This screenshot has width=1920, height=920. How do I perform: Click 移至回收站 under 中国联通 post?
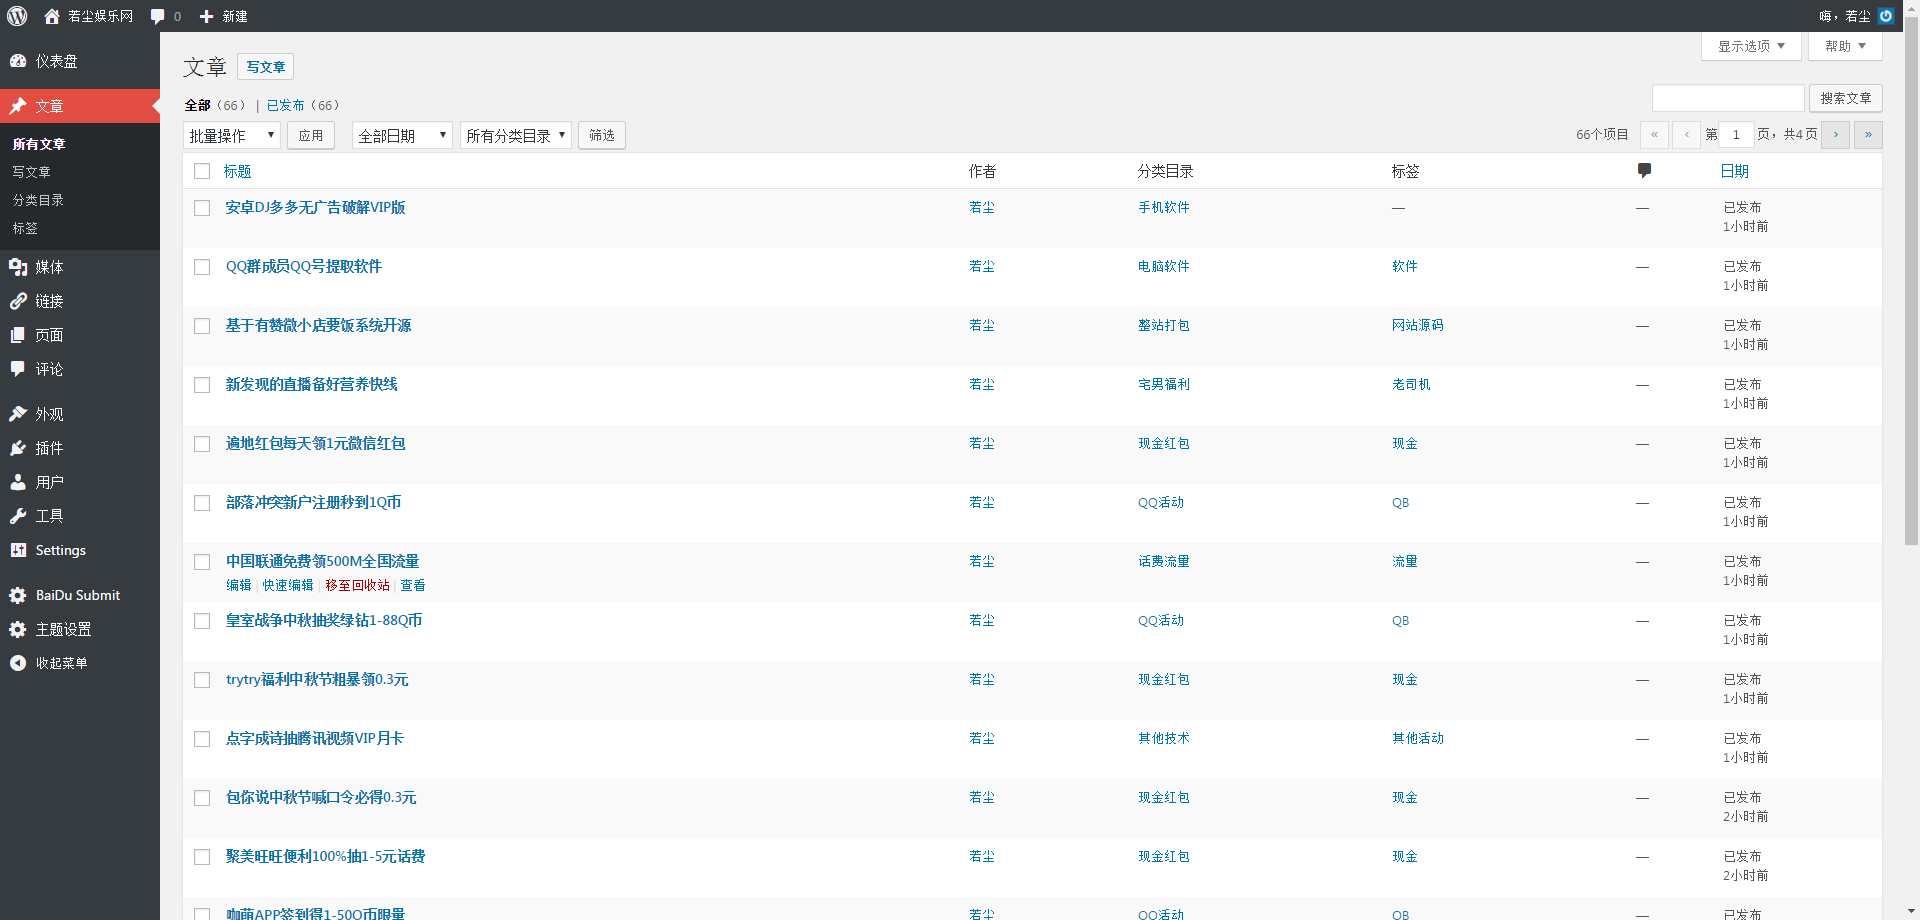pyautogui.click(x=357, y=585)
